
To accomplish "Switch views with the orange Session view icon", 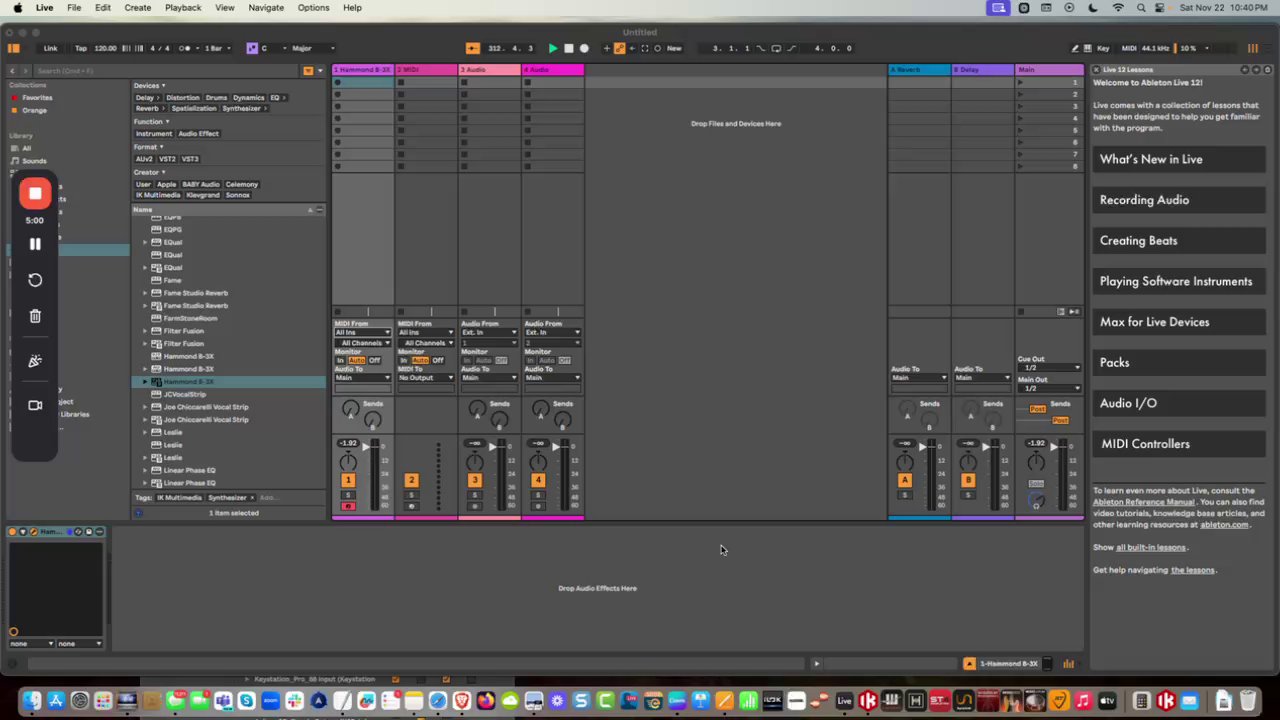I will pos(1252,48).
